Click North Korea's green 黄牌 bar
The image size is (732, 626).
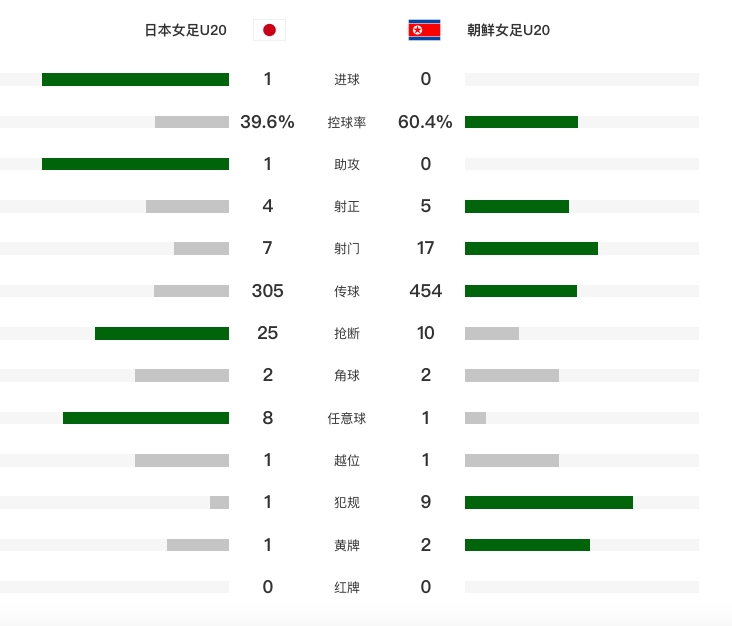pos(527,545)
